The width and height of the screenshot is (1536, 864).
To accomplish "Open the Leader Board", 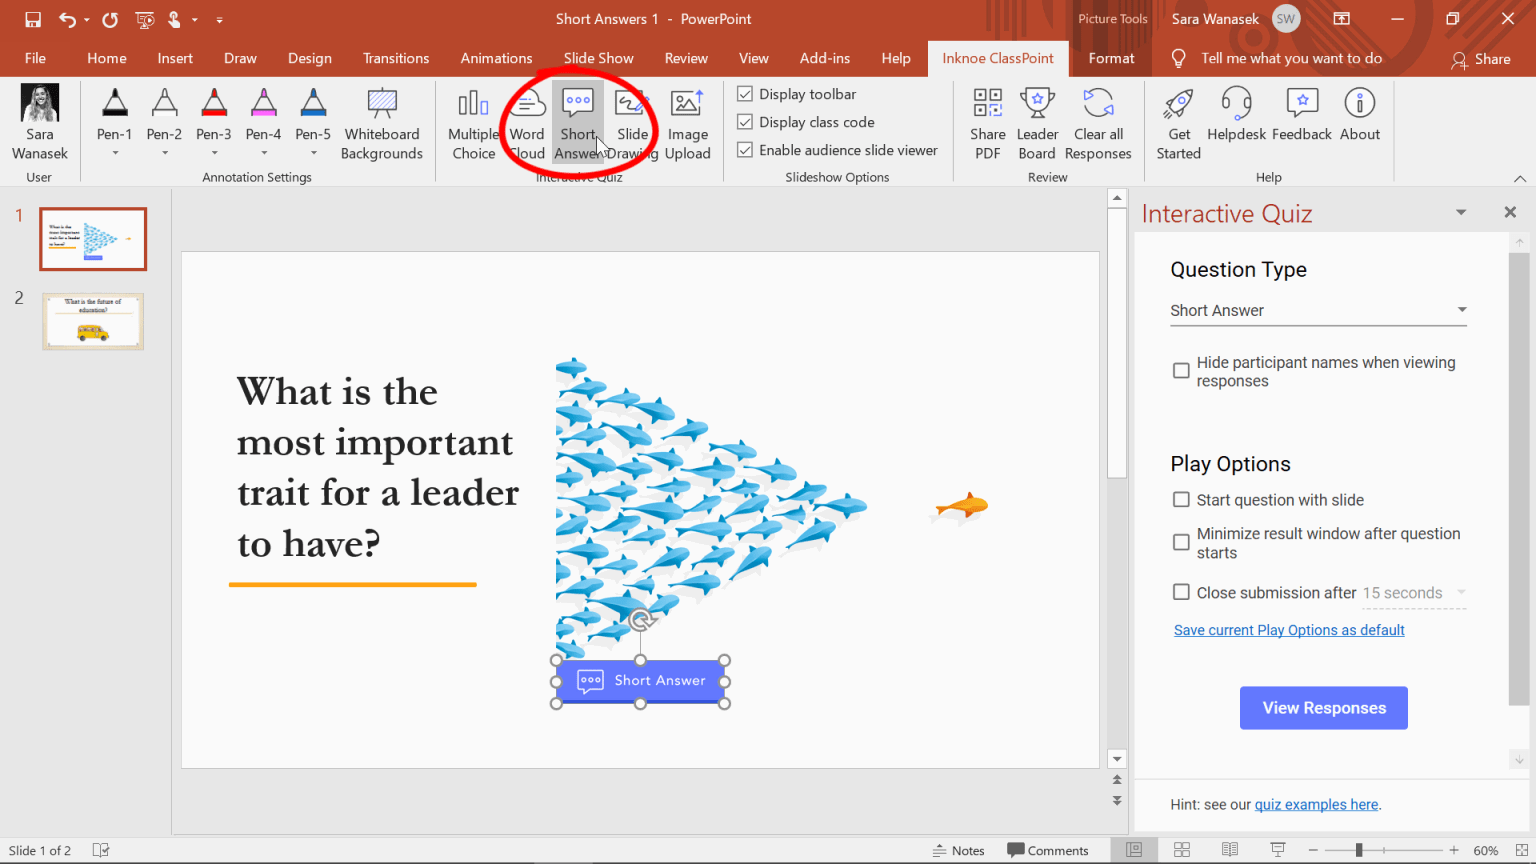I will (x=1037, y=122).
